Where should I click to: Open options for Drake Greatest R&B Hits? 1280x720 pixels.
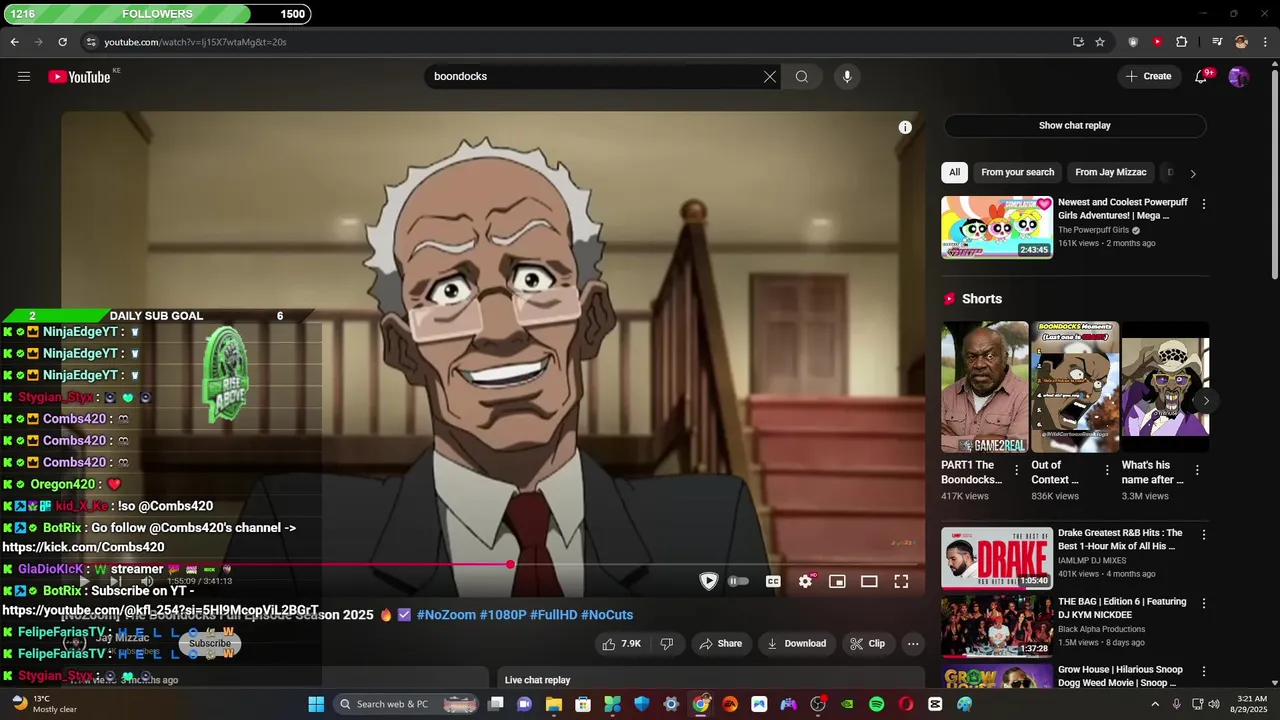[x=1204, y=535]
